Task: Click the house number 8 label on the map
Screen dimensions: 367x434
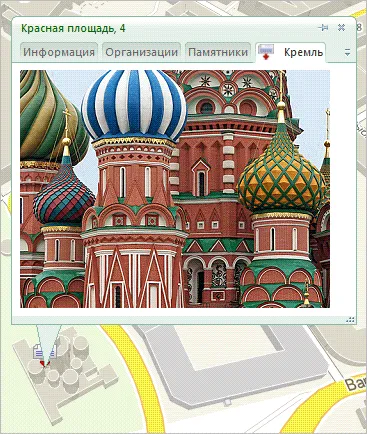Action: click(359, 27)
